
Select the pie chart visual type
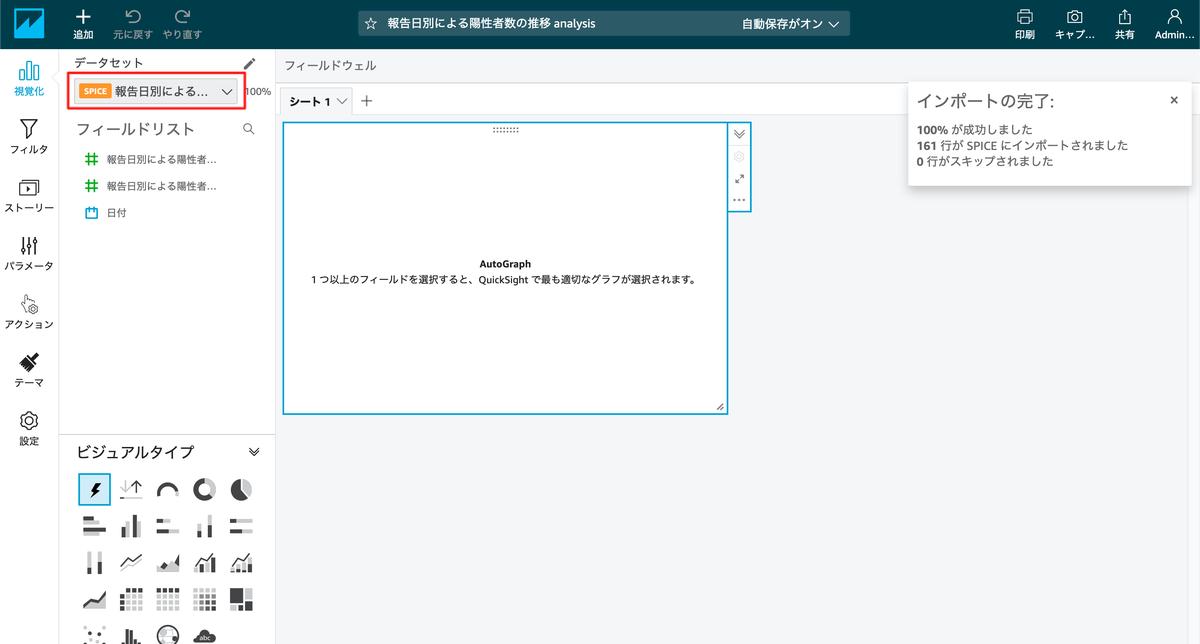(241, 489)
